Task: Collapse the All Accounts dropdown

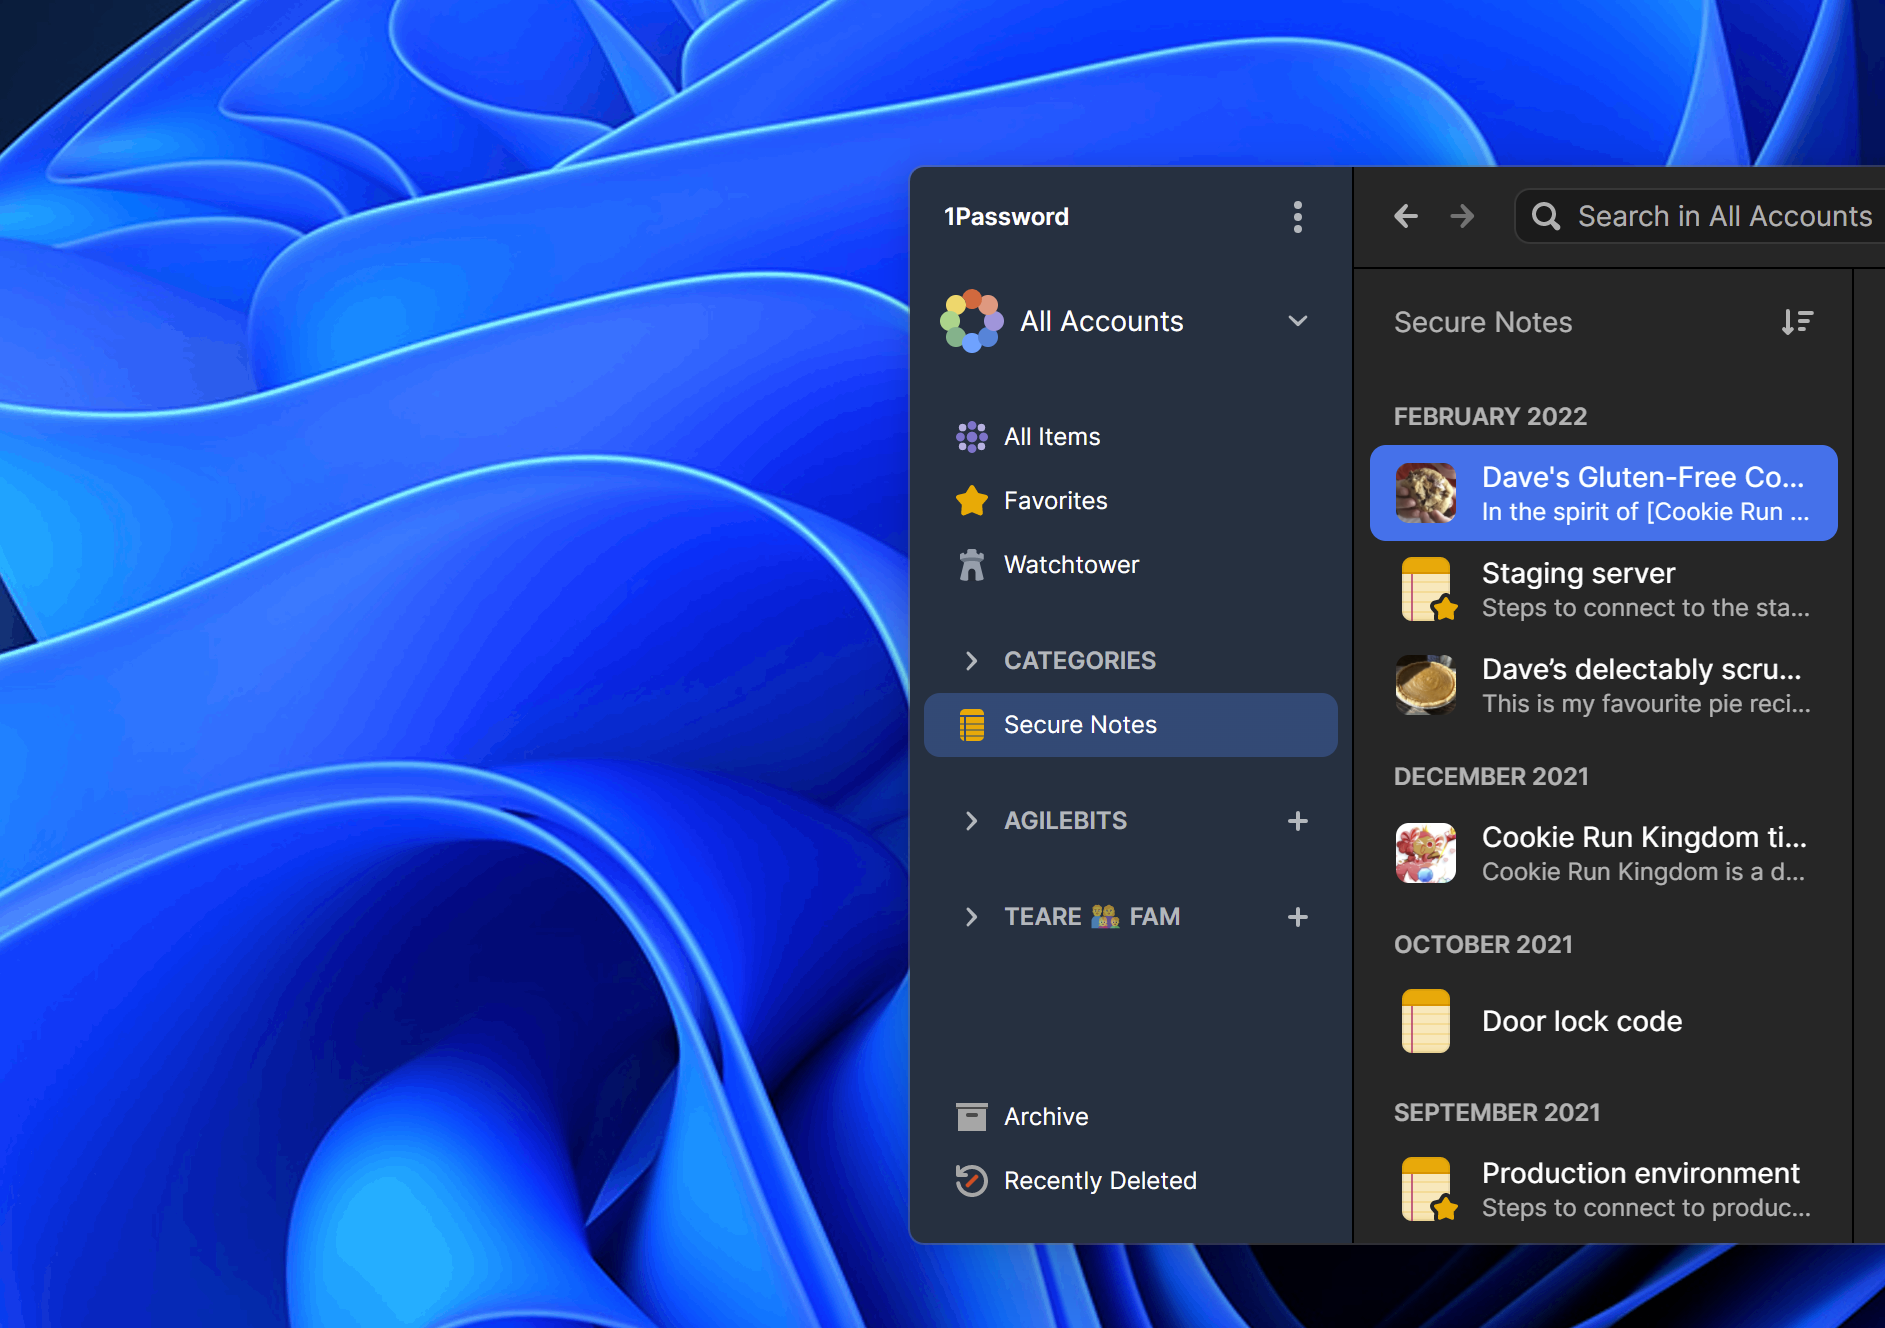Action: pyautogui.click(x=1297, y=321)
